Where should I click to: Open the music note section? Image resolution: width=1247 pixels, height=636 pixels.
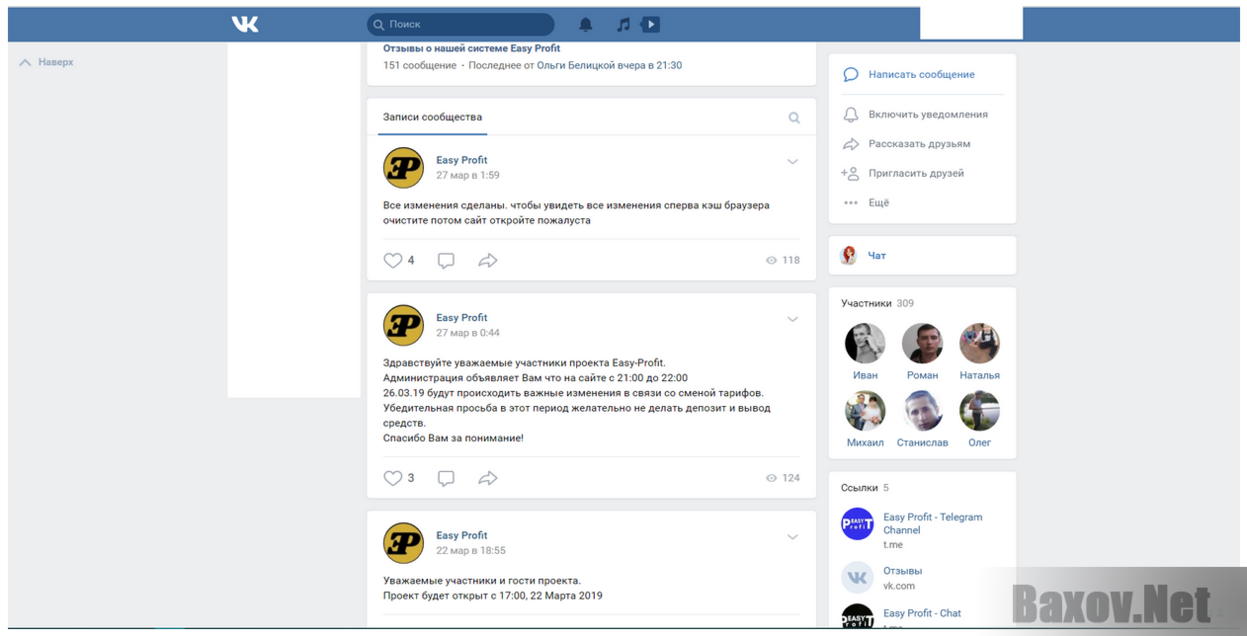[623, 24]
